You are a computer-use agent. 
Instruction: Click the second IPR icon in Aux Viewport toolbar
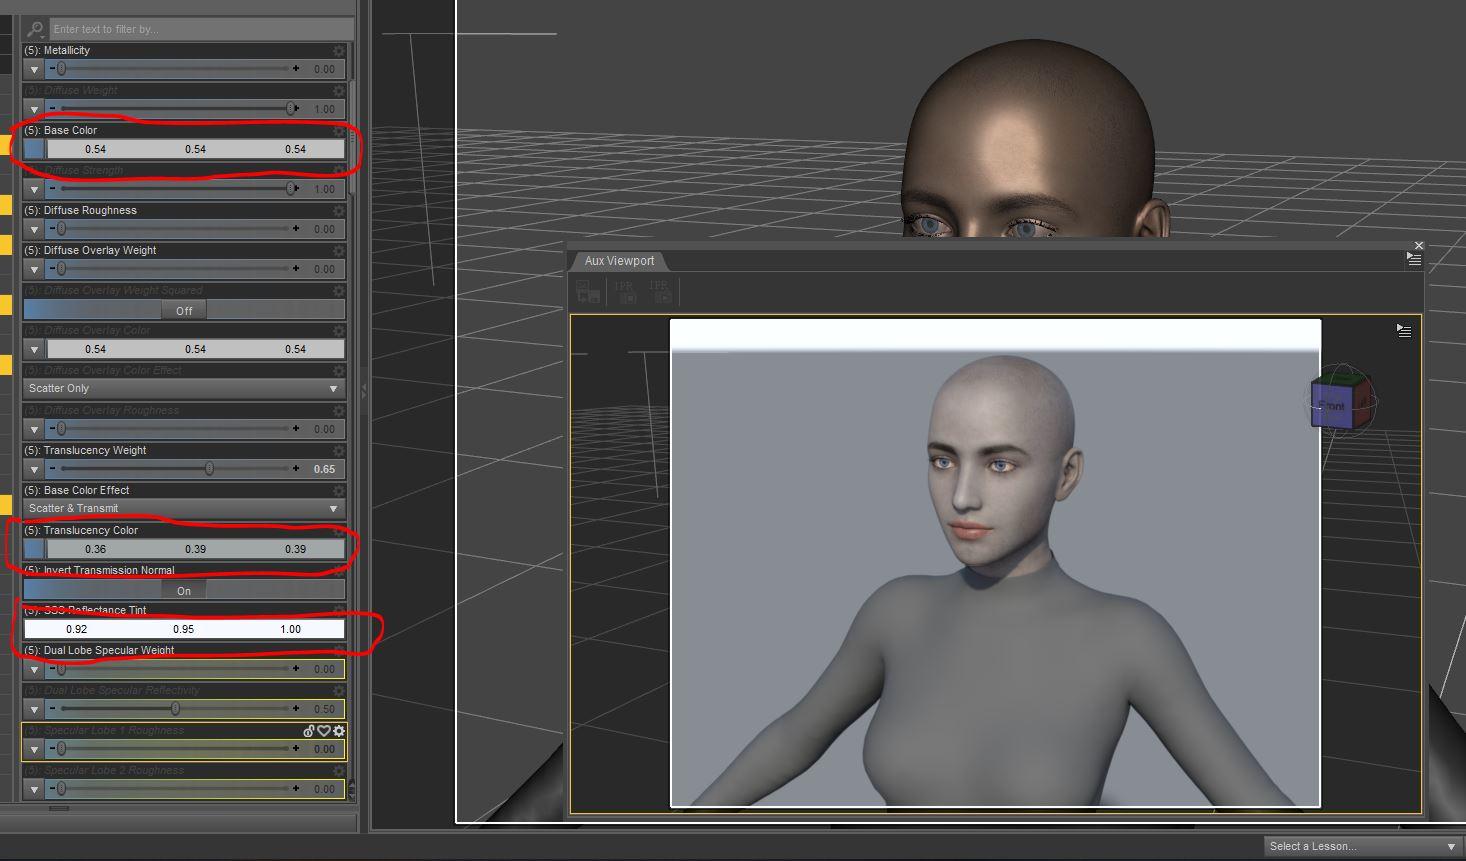[x=659, y=291]
